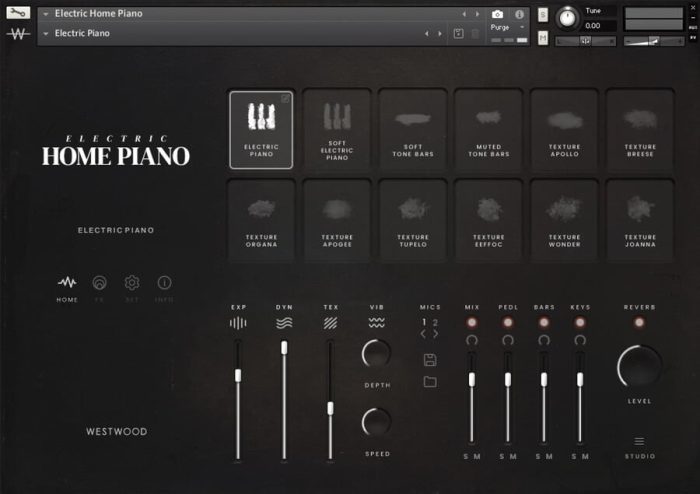Adjust the TEX slider handle
Image resolution: width=700 pixels, height=494 pixels.
(330, 408)
